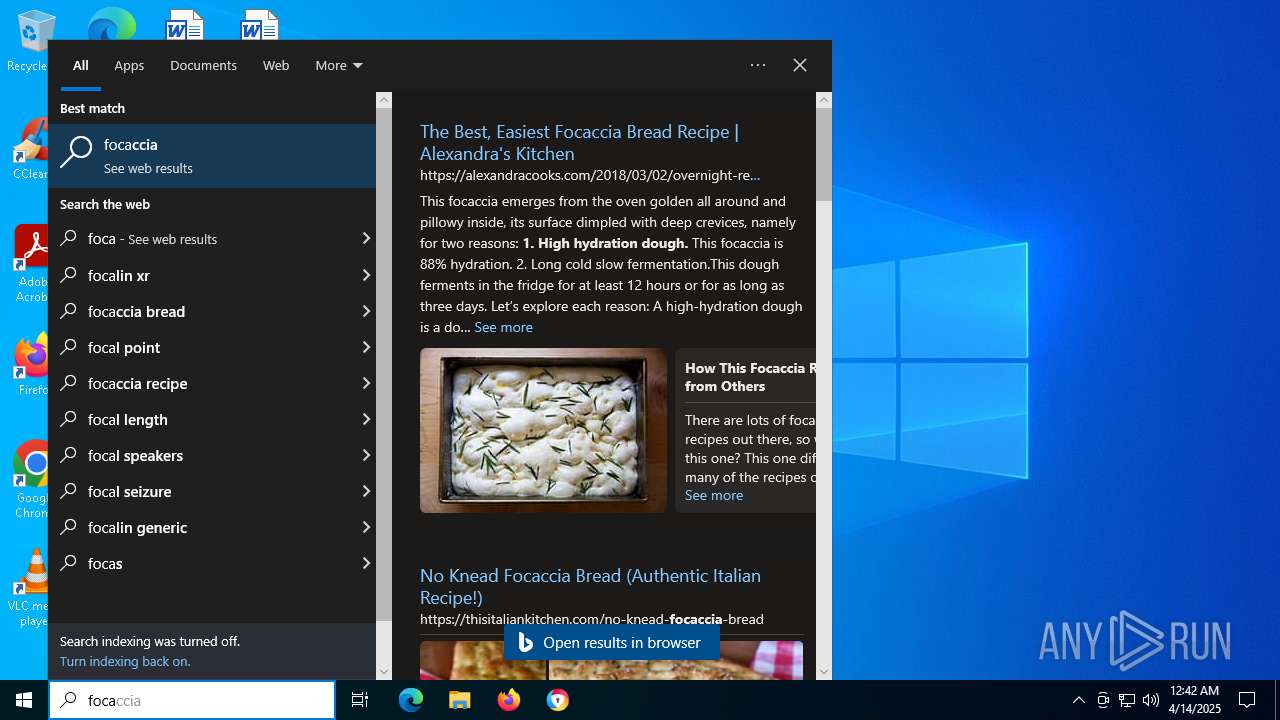Open the Google Chrome desktop shortcut
Image resolution: width=1280 pixels, height=720 pixels.
click(x=32, y=480)
